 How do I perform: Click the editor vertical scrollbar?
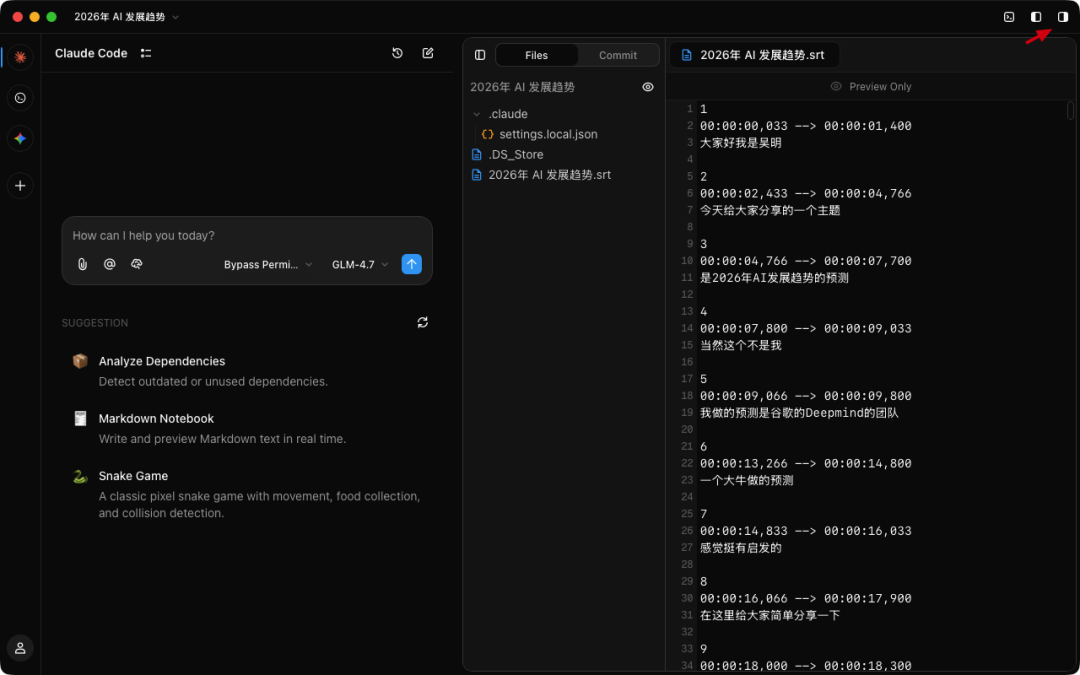coord(1070,110)
